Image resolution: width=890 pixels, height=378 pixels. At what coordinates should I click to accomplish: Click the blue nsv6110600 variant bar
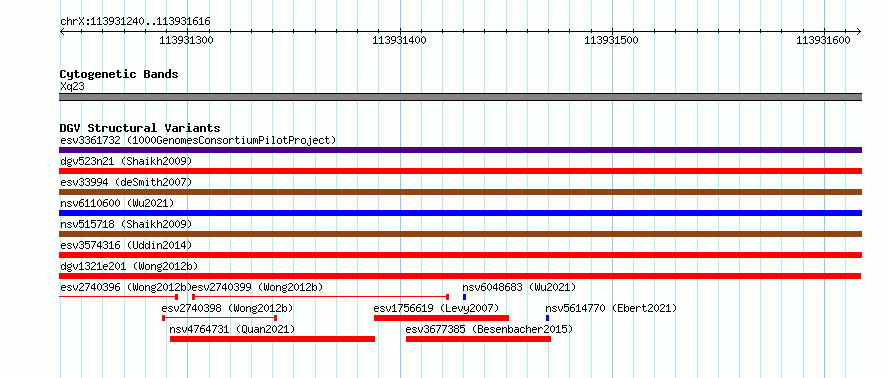[460, 213]
